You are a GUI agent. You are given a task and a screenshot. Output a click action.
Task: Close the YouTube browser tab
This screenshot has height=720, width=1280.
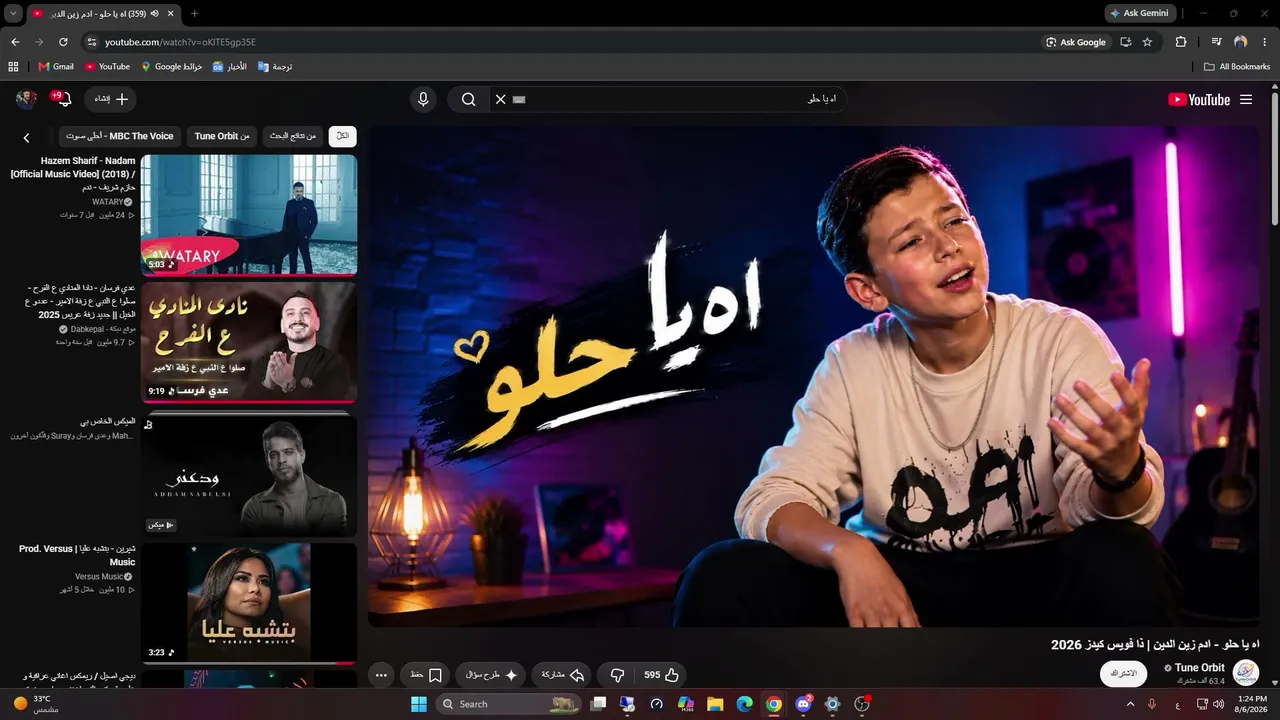[171, 13]
